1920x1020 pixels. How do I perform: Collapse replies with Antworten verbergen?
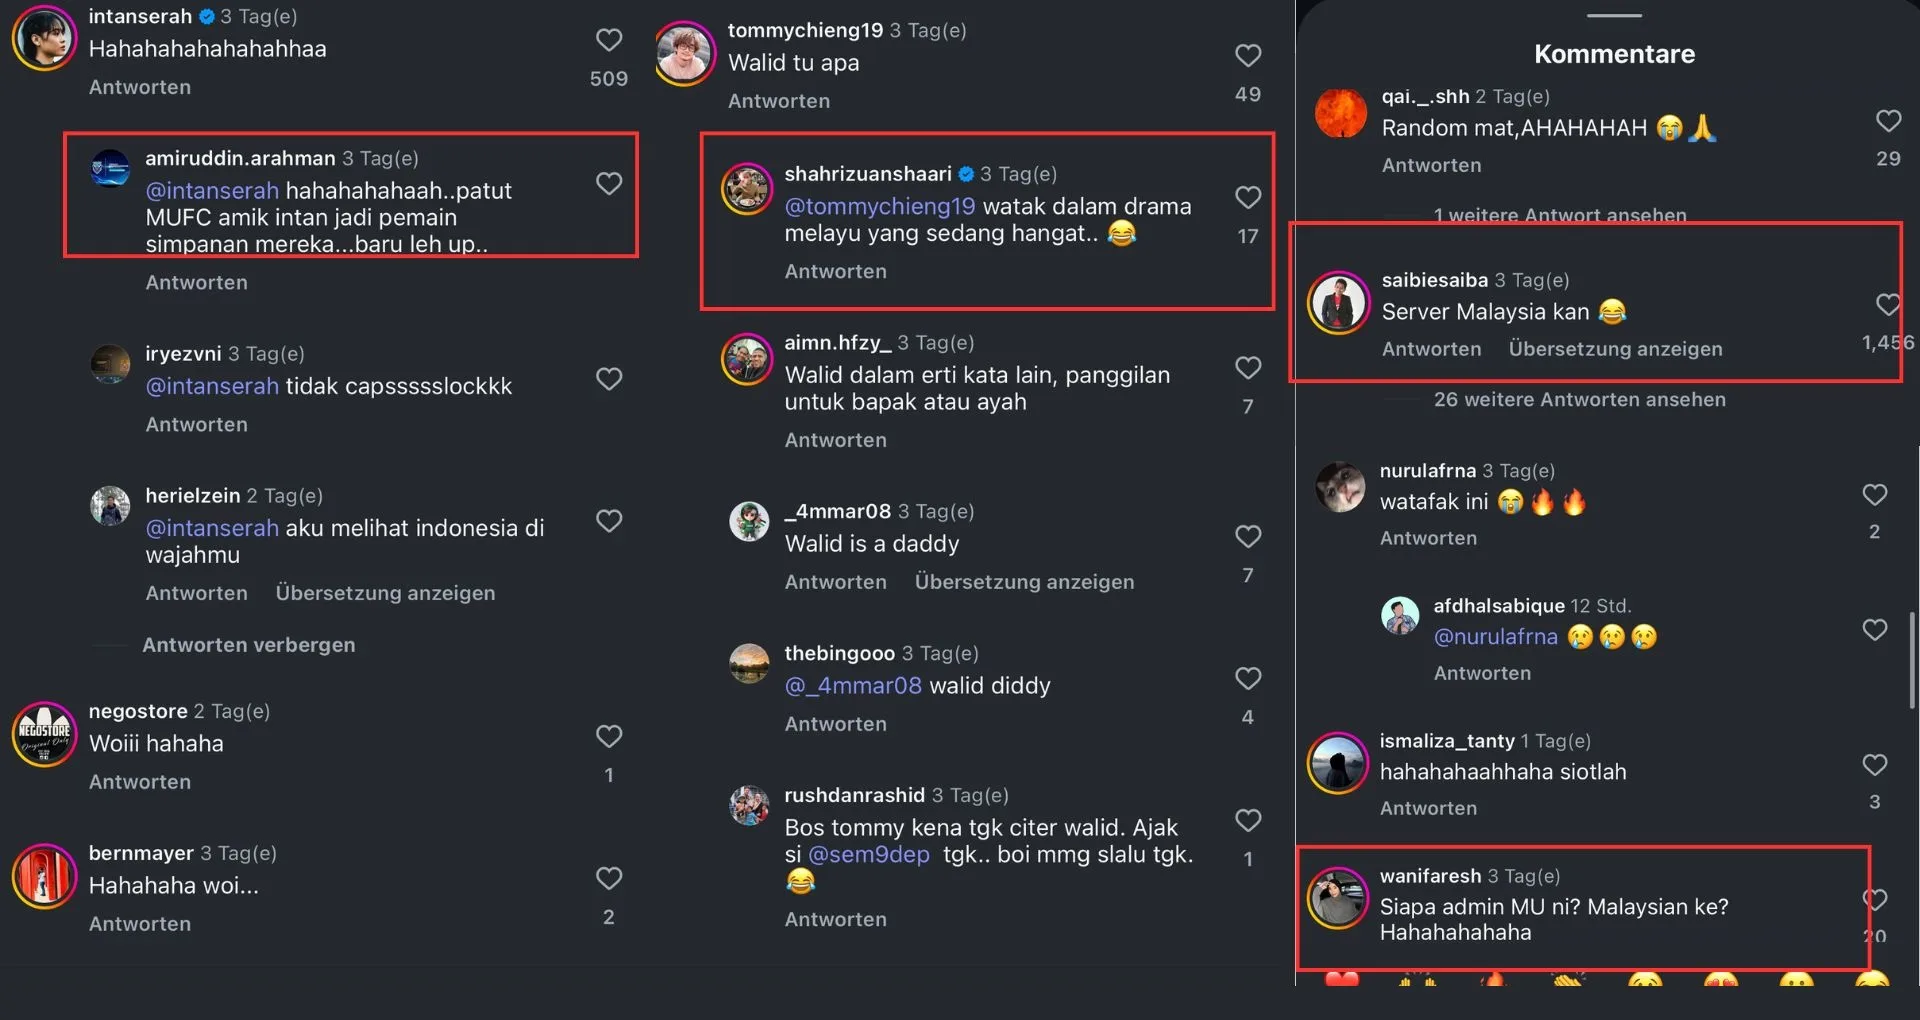(248, 645)
